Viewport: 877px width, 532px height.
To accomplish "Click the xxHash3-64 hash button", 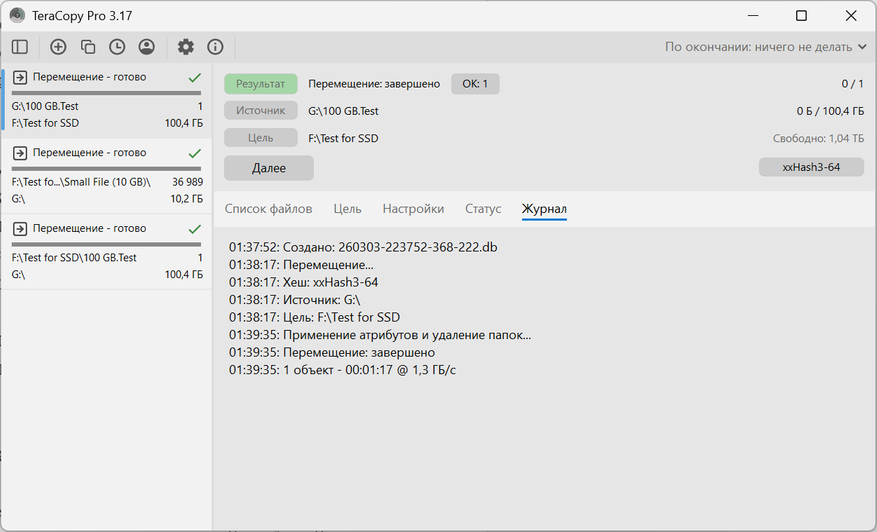I will pyautogui.click(x=812, y=167).
